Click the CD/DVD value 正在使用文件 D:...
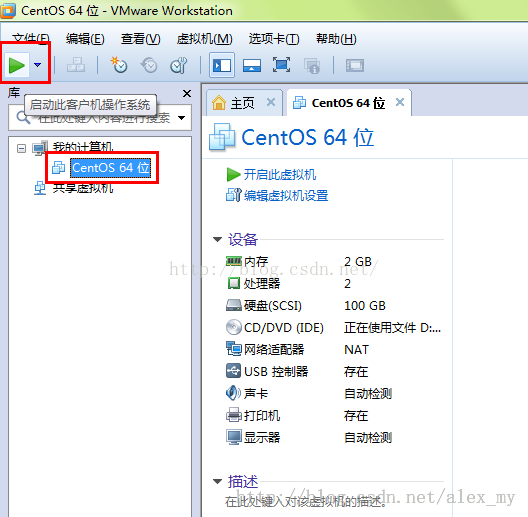This screenshot has width=528, height=517. pyautogui.click(x=392, y=327)
